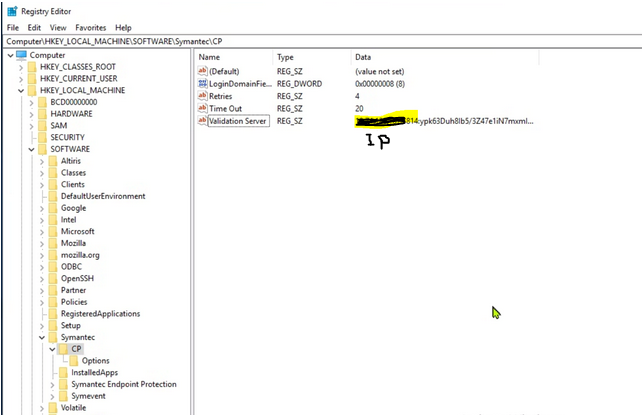The width and height of the screenshot is (642, 415).
Task: Click the CP folder icon
Action: tap(63, 349)
